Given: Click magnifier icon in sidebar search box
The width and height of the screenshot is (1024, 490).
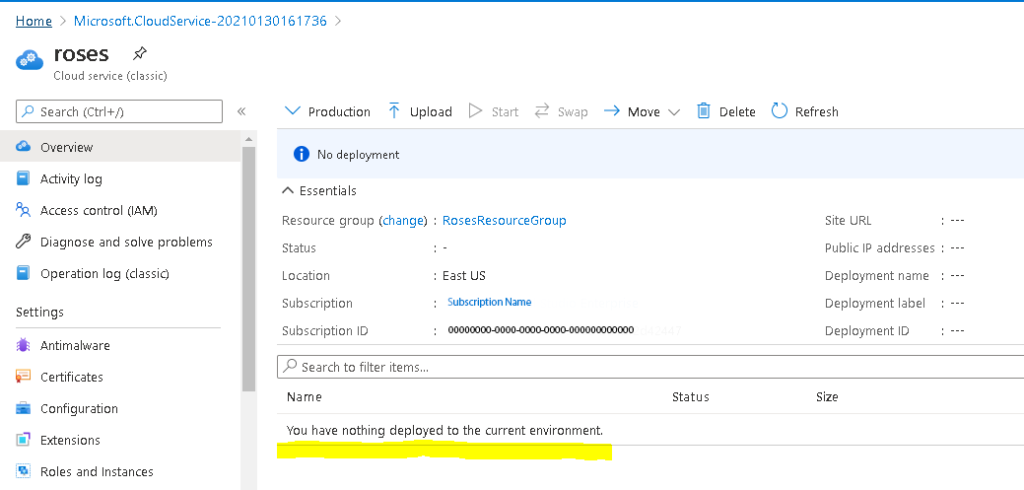Looking at the screenshot, I should click(28, 111).
